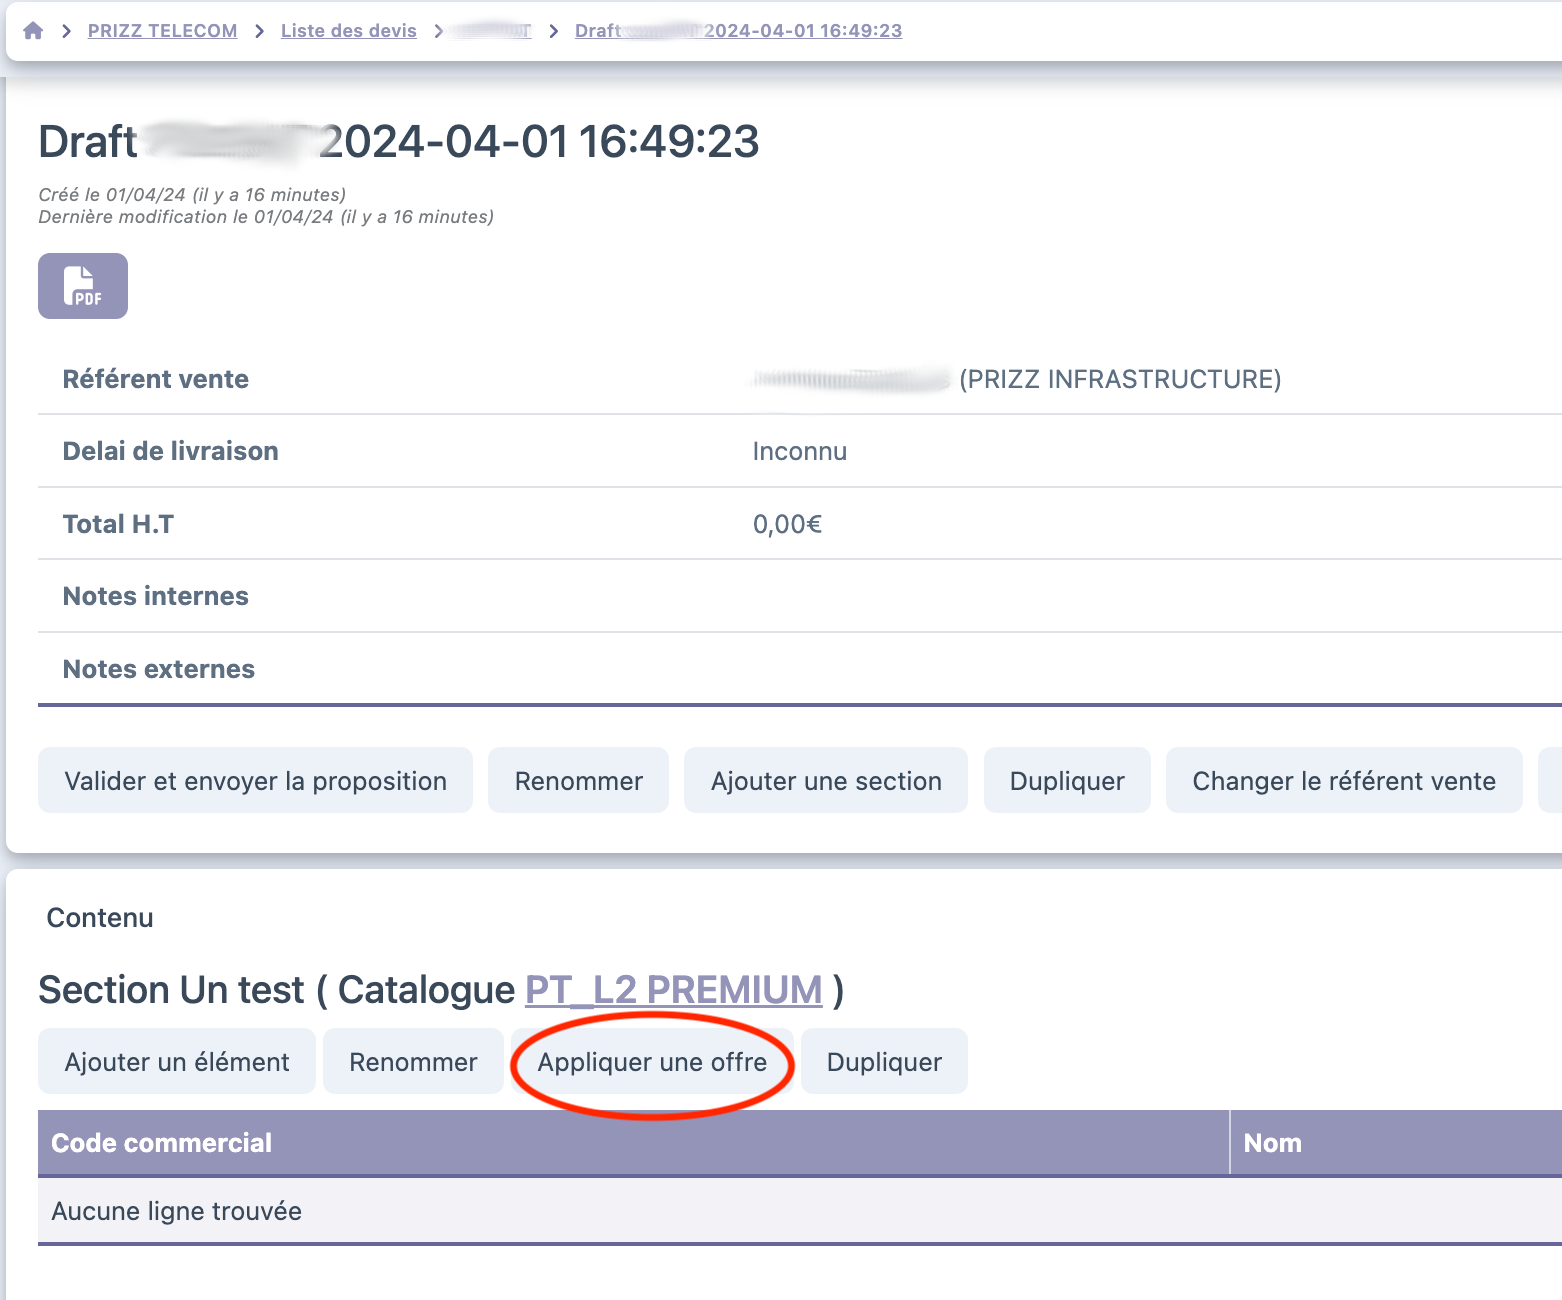Click the circled Appliquer une offre button
Image resolution: width=1562 pixels, height=1300 pixels.
[x=652, y=1062]
